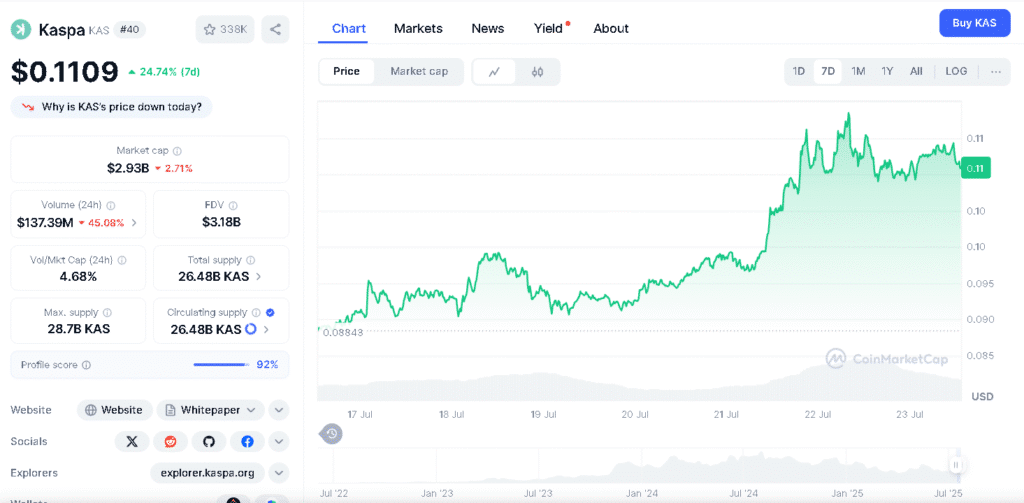Add Kaspa to watchlist via star 338K
The image size is (1024, 503).
point(225,29)
